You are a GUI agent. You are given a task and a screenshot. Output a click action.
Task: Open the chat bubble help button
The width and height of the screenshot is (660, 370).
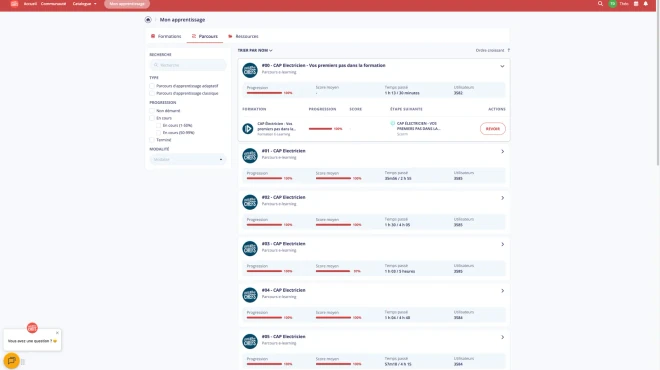11,361
